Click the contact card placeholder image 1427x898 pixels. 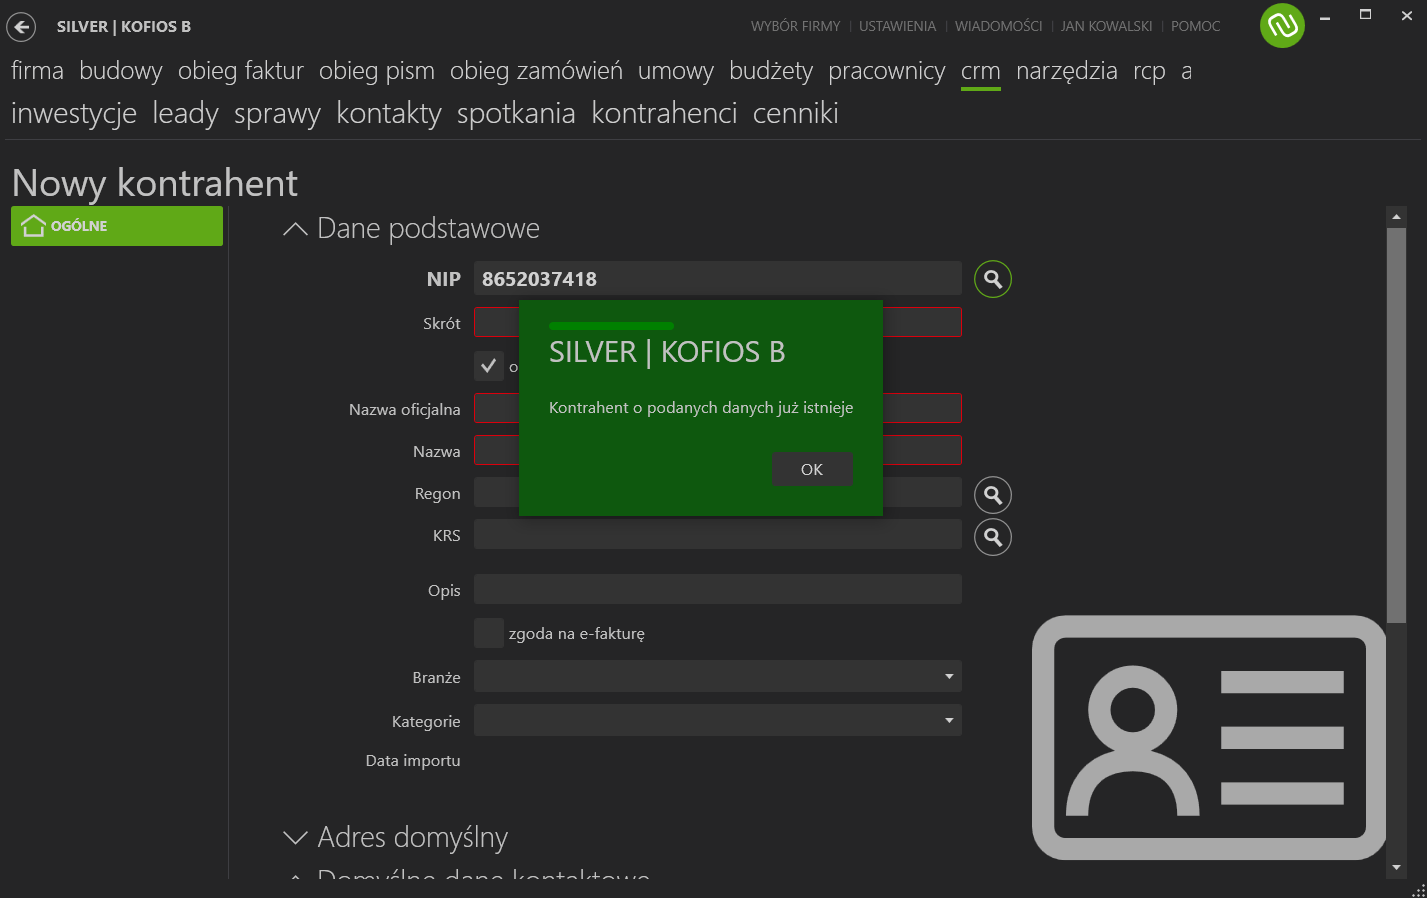click(x=1209, y=738)
